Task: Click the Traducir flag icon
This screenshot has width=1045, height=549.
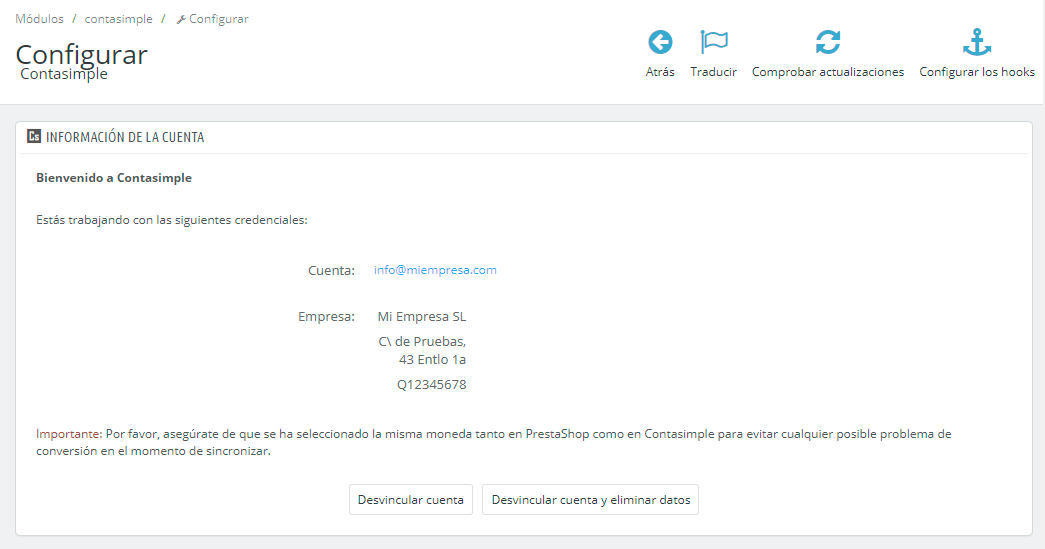Action: click(x=714, y=42)
